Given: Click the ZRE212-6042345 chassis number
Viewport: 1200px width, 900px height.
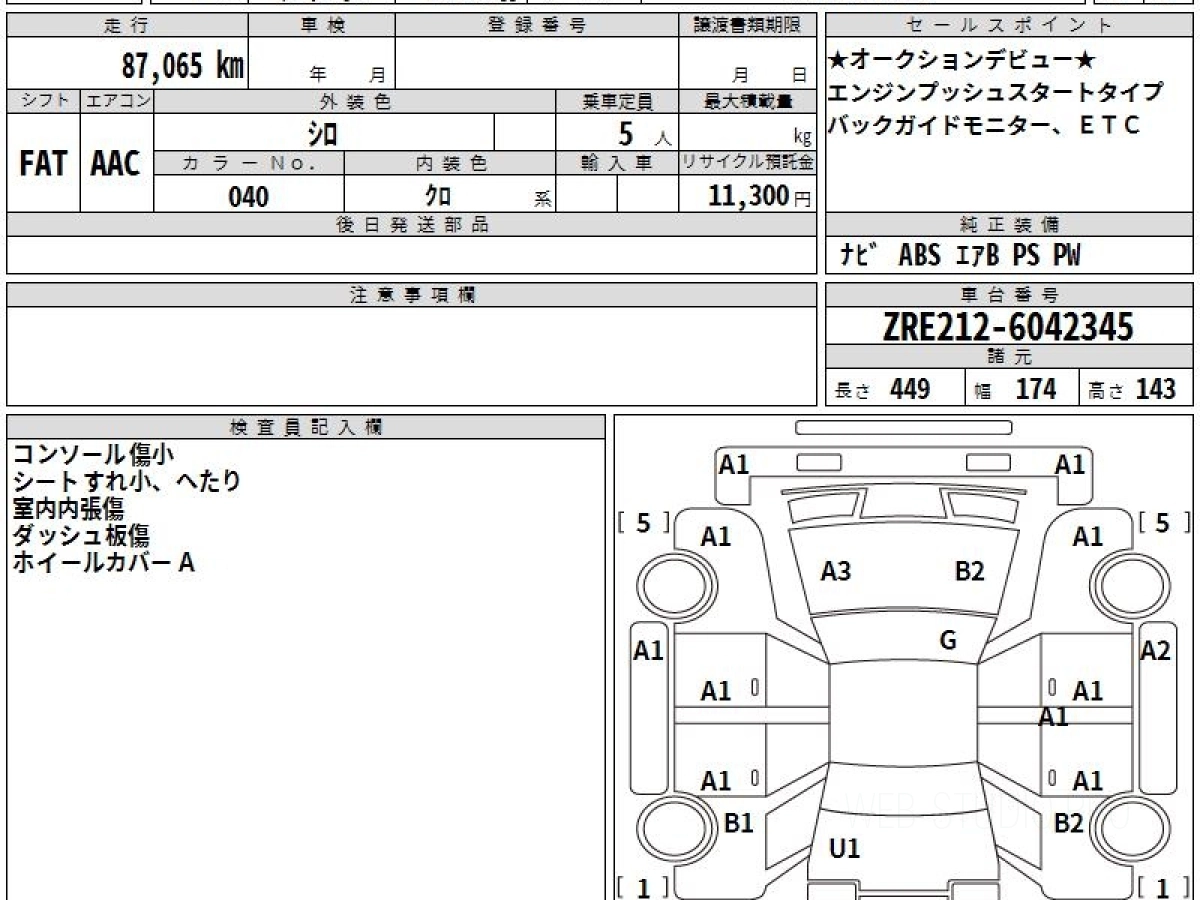Looking at the screenshot, I should [1008, 327].
